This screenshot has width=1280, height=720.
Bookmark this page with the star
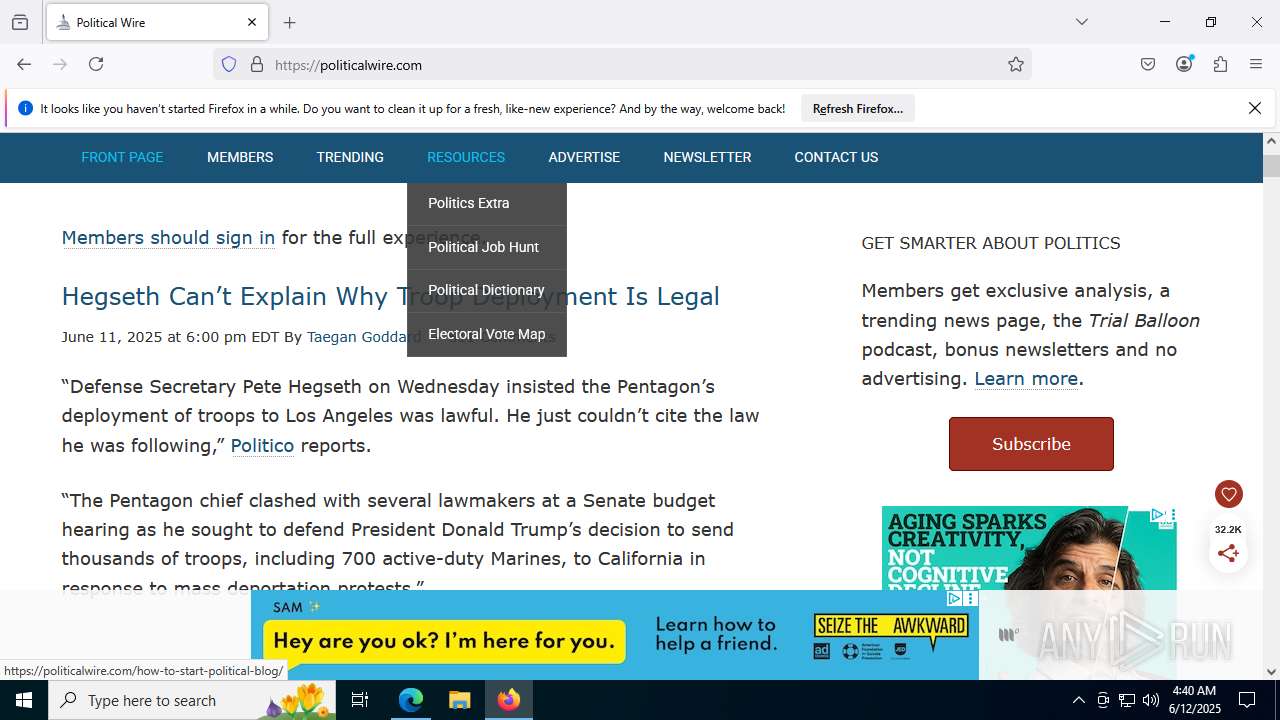pos(1016,64)
